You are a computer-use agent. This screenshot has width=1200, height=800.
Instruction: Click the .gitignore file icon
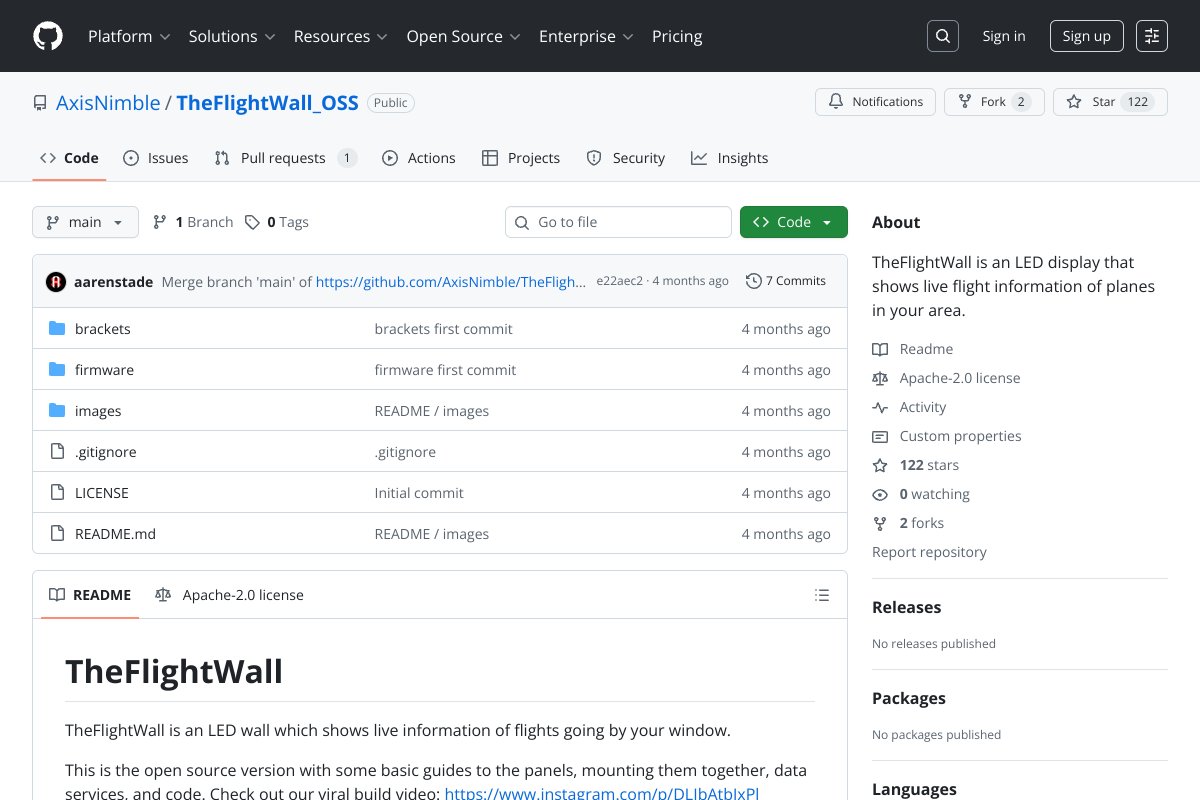point(57,451)
